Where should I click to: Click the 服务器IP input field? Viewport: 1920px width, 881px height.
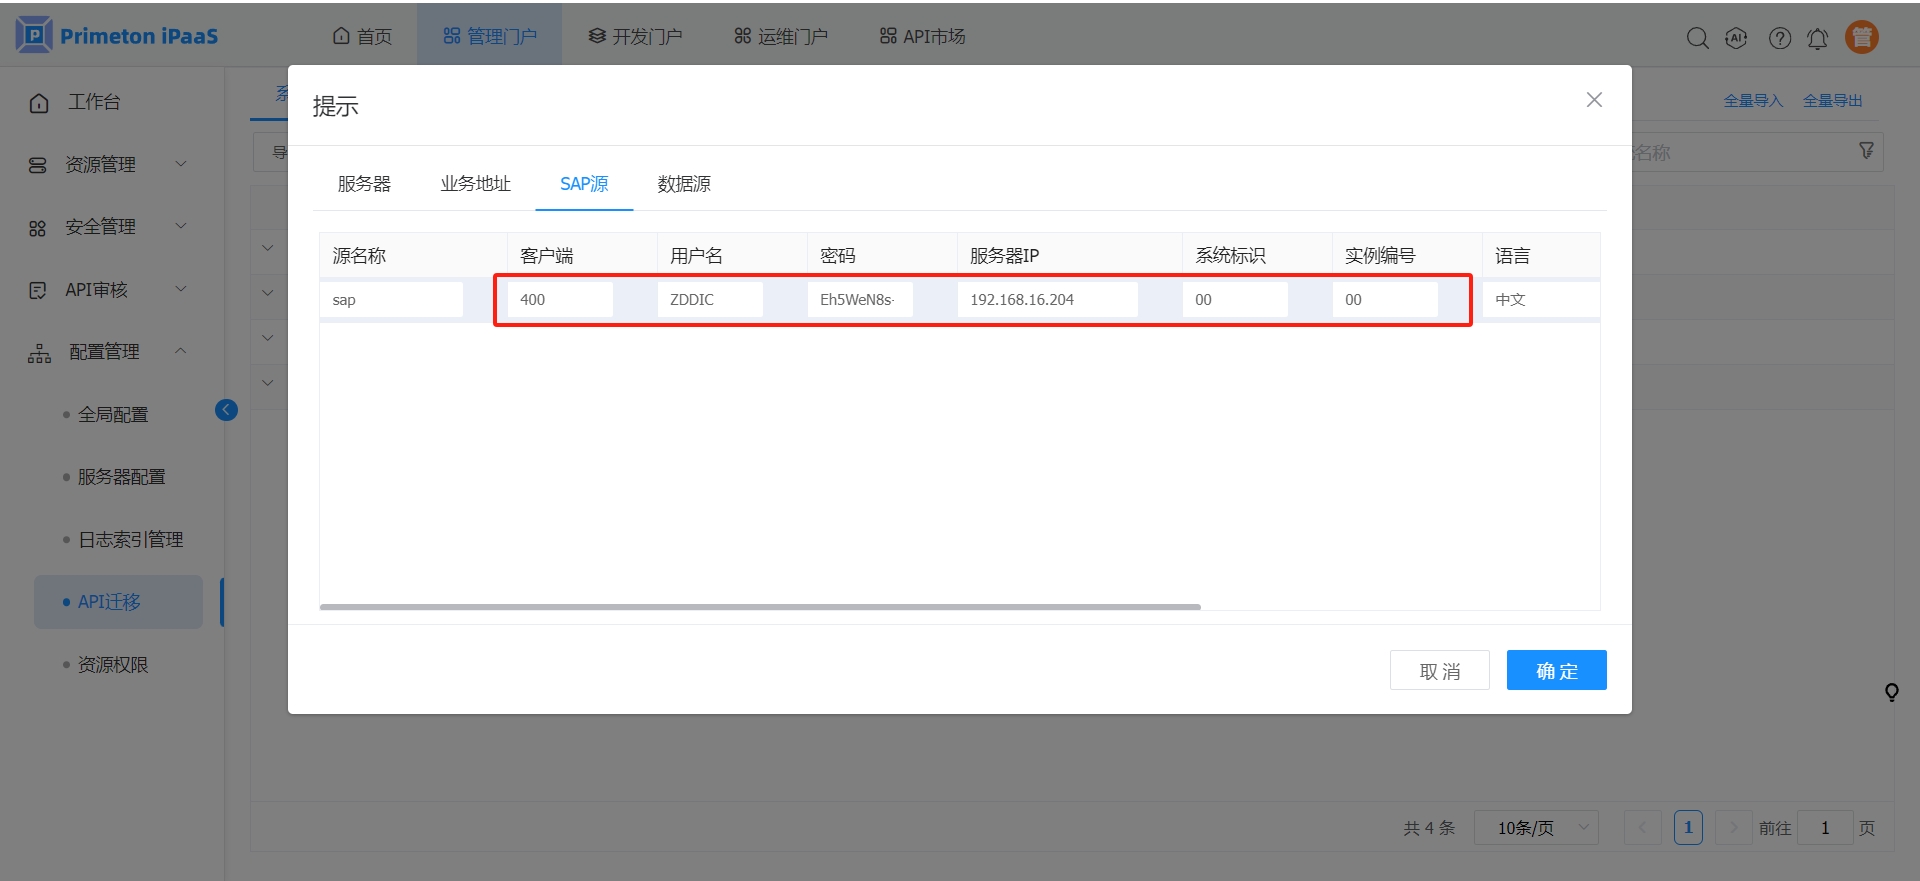pos(1046,300)
